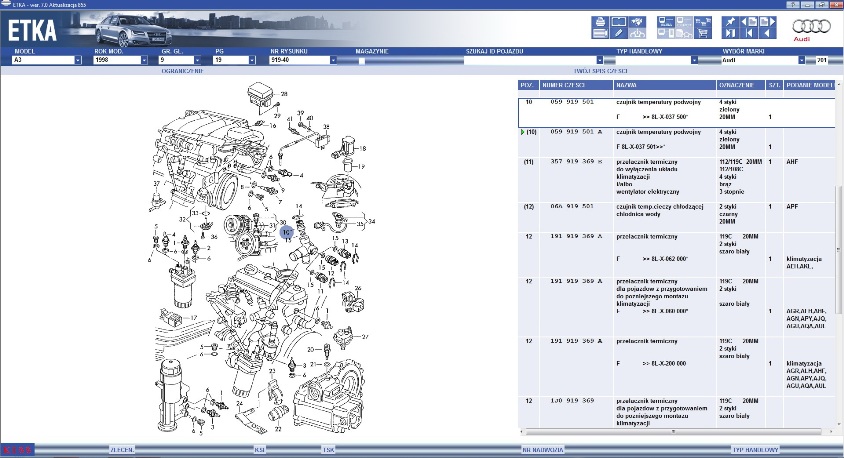Click the red icon in the bottom-left corner
The image size is (844, 458).
[x=17, y=450]
